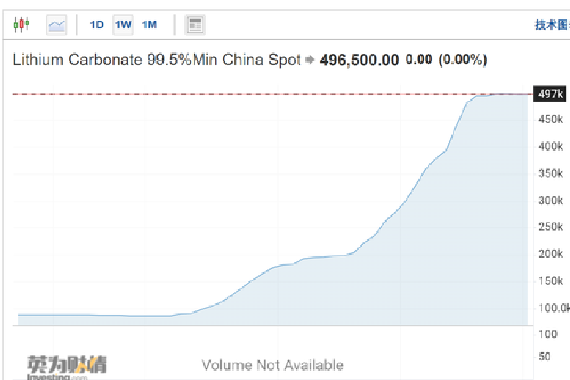This screenshot has width=570, height=380.
Task: Select the area line chart icon
Action: point(56,25)
